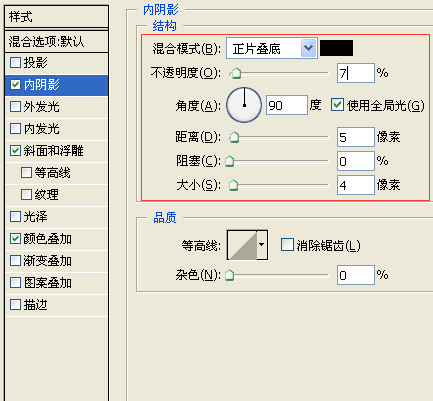Click the black shadow color swatch
Viewport: 433px width, 401px height.
tap(336, 48)
